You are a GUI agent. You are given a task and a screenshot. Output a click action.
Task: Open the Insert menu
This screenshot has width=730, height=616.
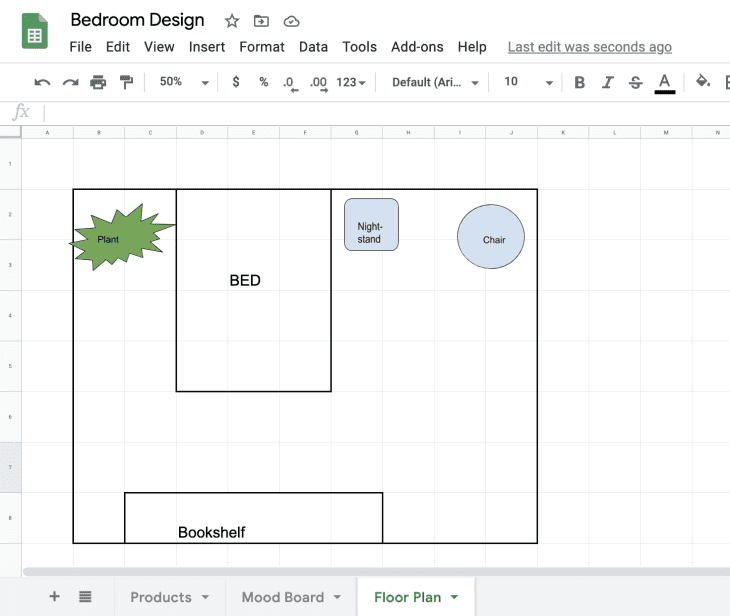point(207,47)
